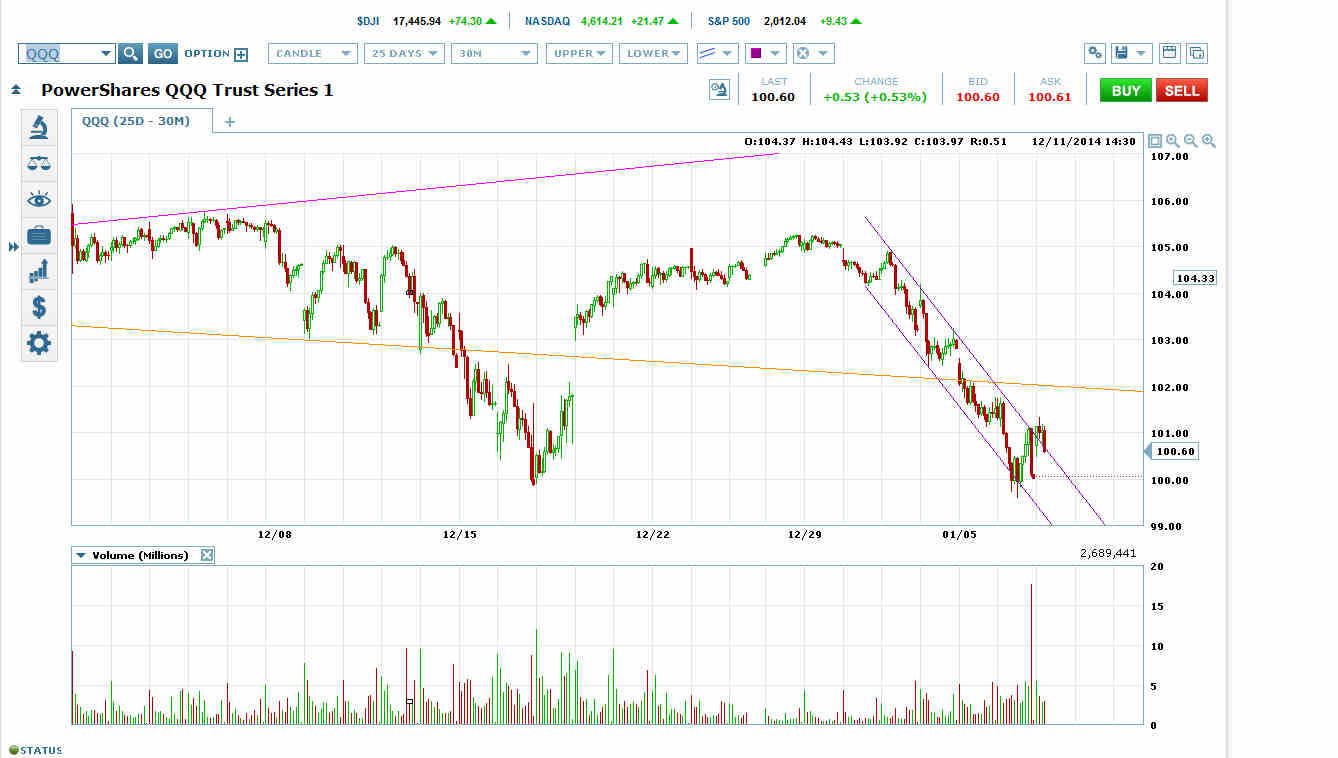Screen dimensions: 1338x758
Task: Click the green BUY button
Action: [1126, 90]
